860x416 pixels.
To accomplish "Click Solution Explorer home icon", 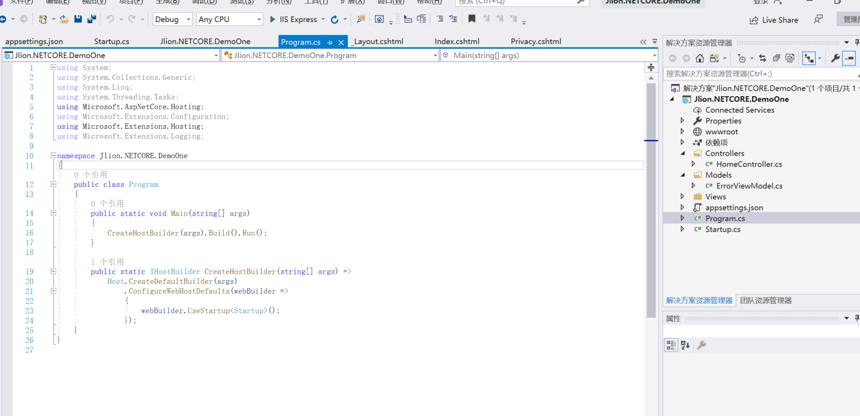I will pos(700,58).
